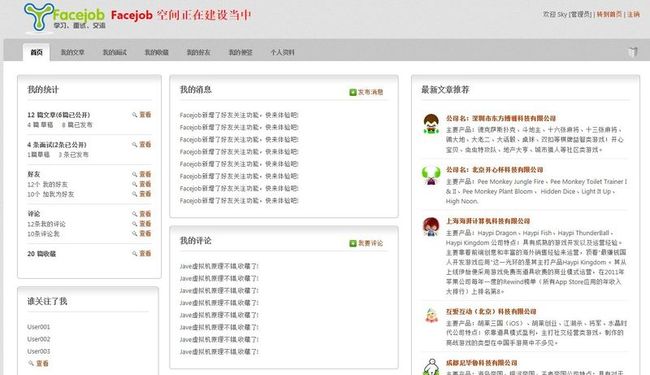Click magnifier icon in 12 篇文章 row

click(x=135, y=115)
